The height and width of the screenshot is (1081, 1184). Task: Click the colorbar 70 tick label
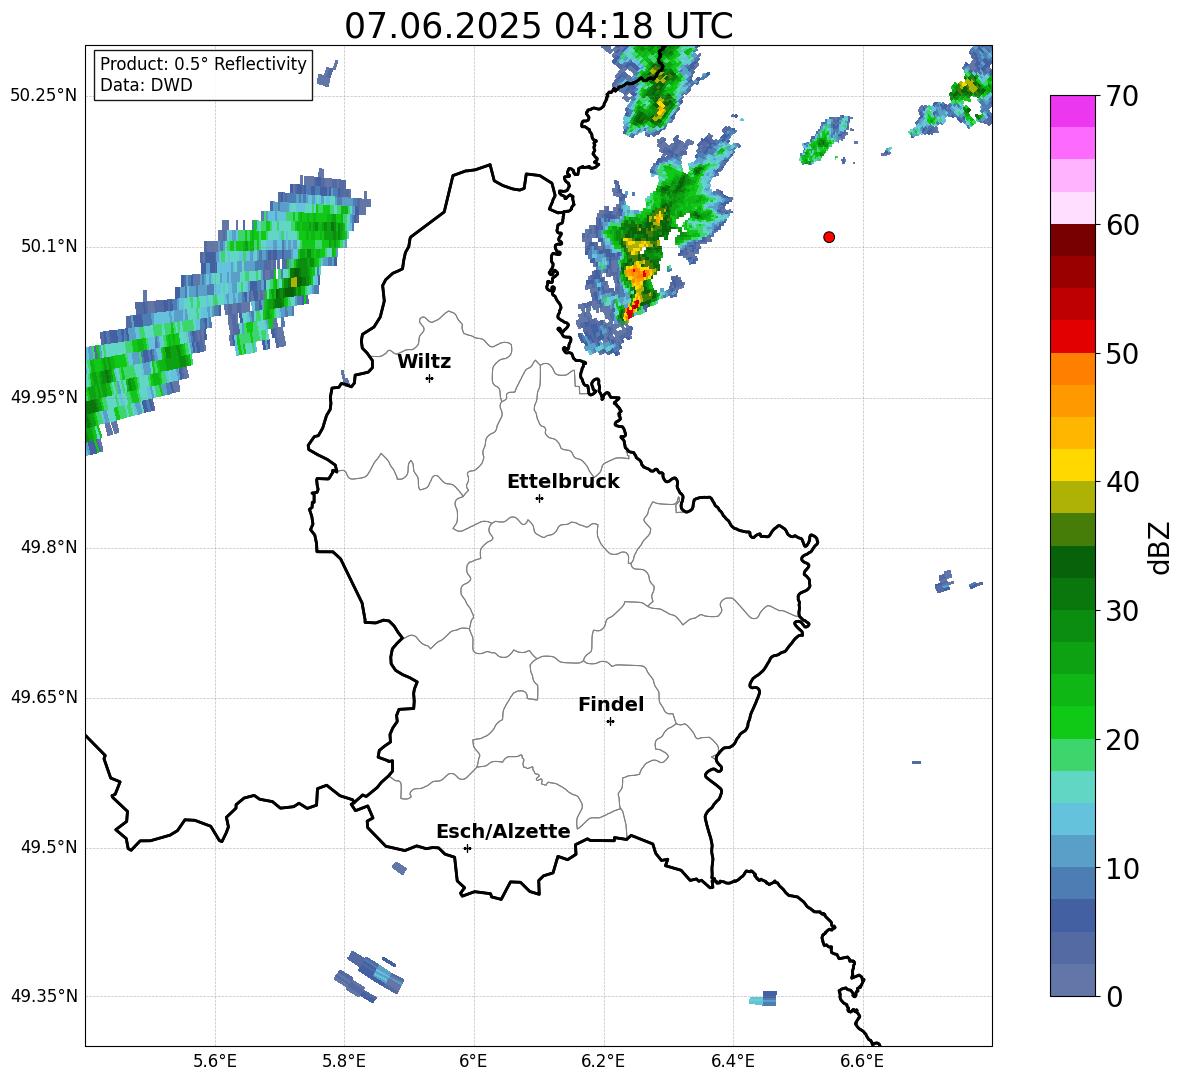pyautogui.click(x=1122, y=96)
